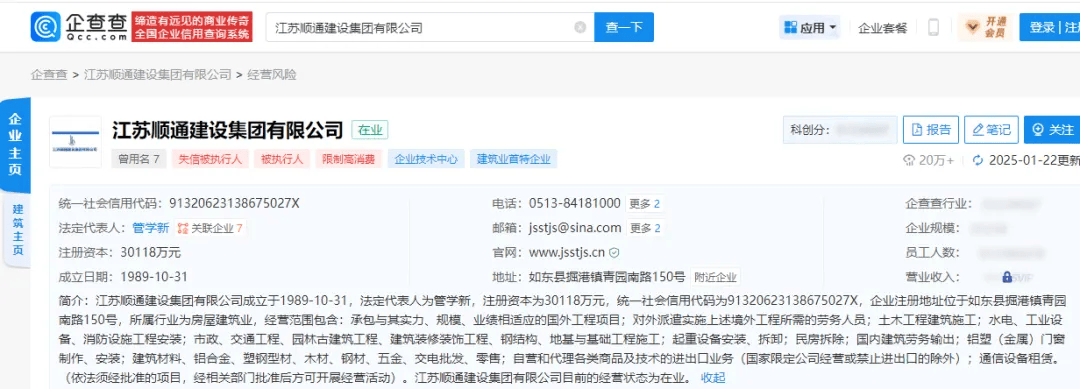Image resolution: width=1080 pixels, height=389 pixels.
Task: Expand 更多 2 next to email
Action: (645, 228)
